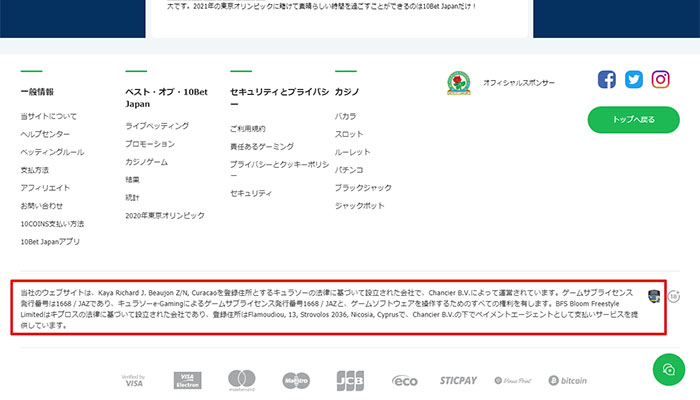Image resolution: width=700 pixels, height=400 pixels.
Task: Open お問い合わせ link
Action: (x=42, y=206)
